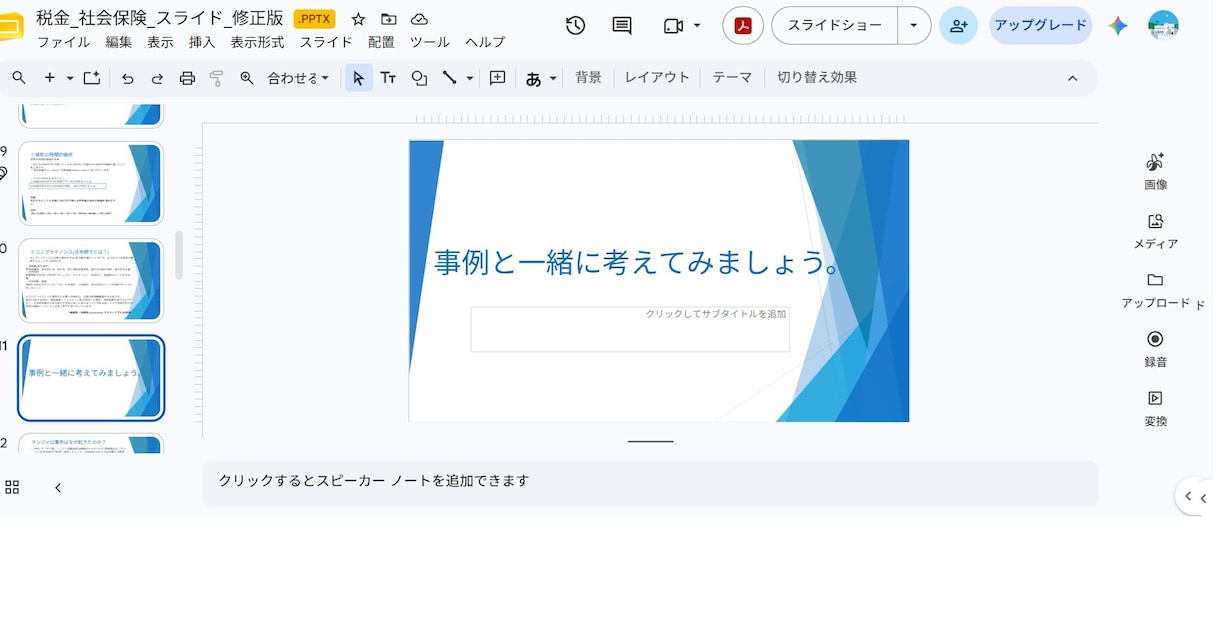Check cloud document status icon
The height and width of the screenshot is (641, 1220).
click(x=420, y=19)
